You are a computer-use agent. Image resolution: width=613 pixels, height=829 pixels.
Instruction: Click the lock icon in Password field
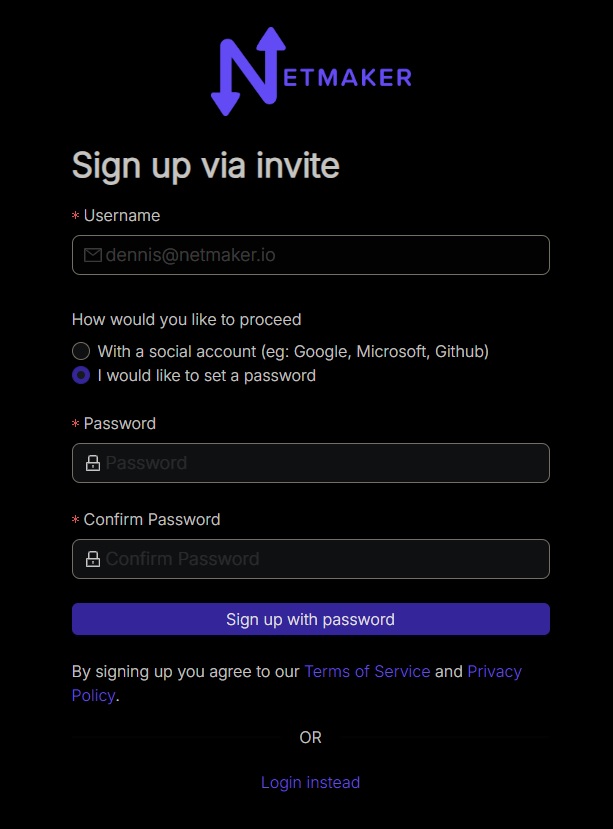pyautogui.click(x=93, y=463)
